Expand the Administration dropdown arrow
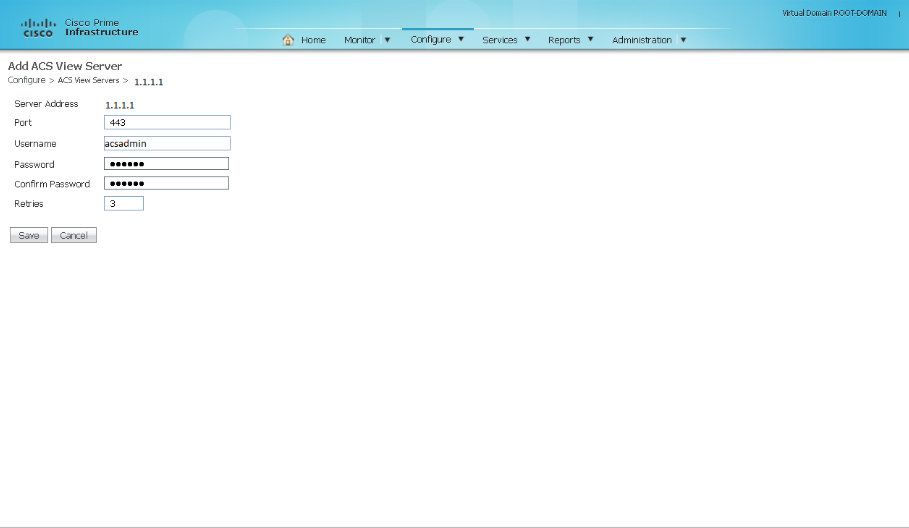909x528 pixels. click(x=683, y=40)
